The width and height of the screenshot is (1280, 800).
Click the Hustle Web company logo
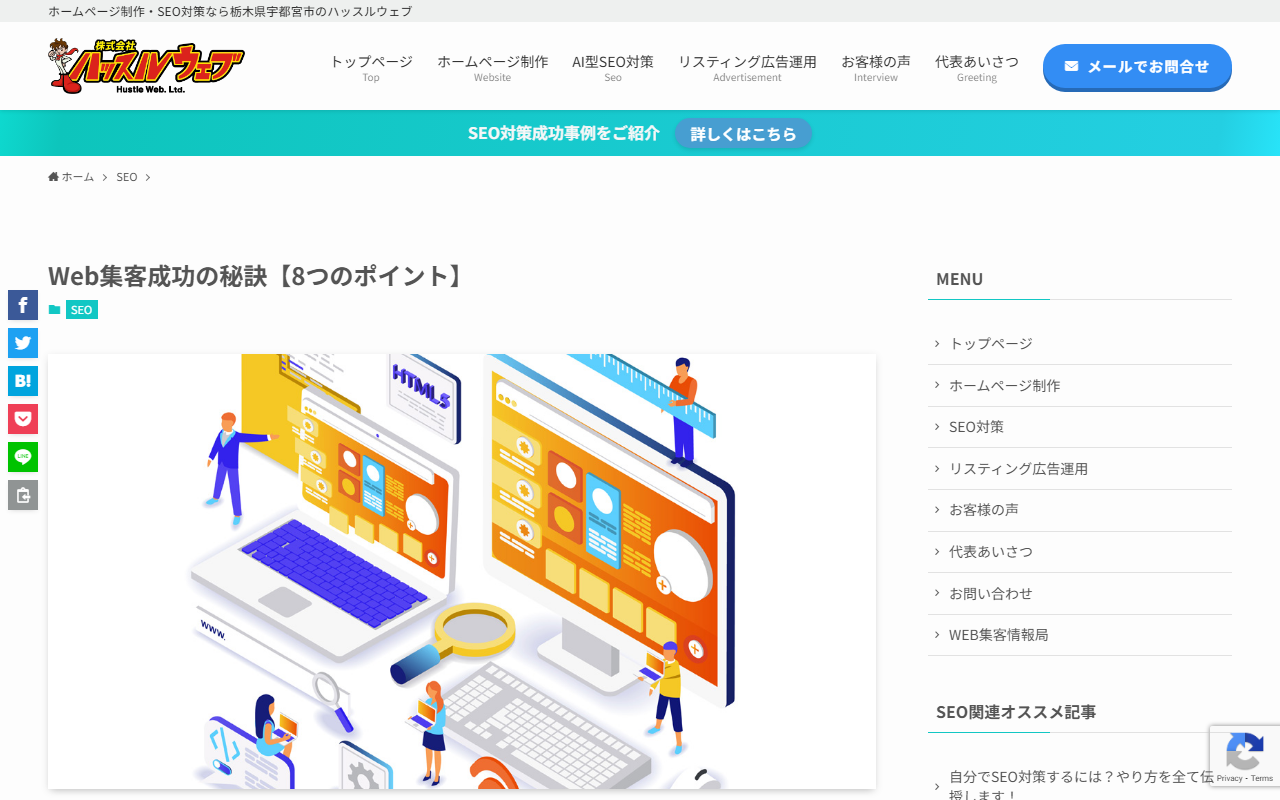(x=145, y=65)
